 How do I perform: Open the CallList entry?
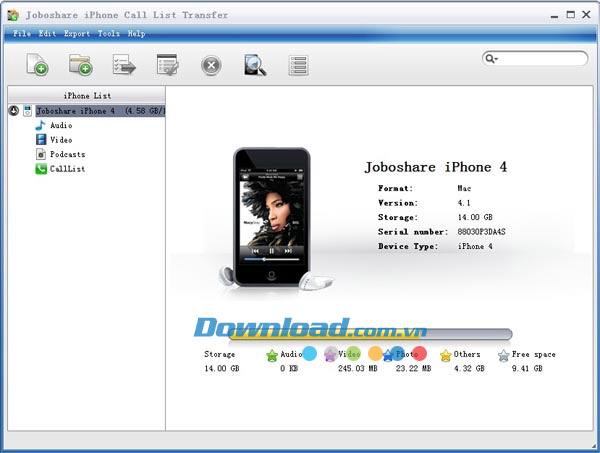pyautogui.click(x=66, y=169)
